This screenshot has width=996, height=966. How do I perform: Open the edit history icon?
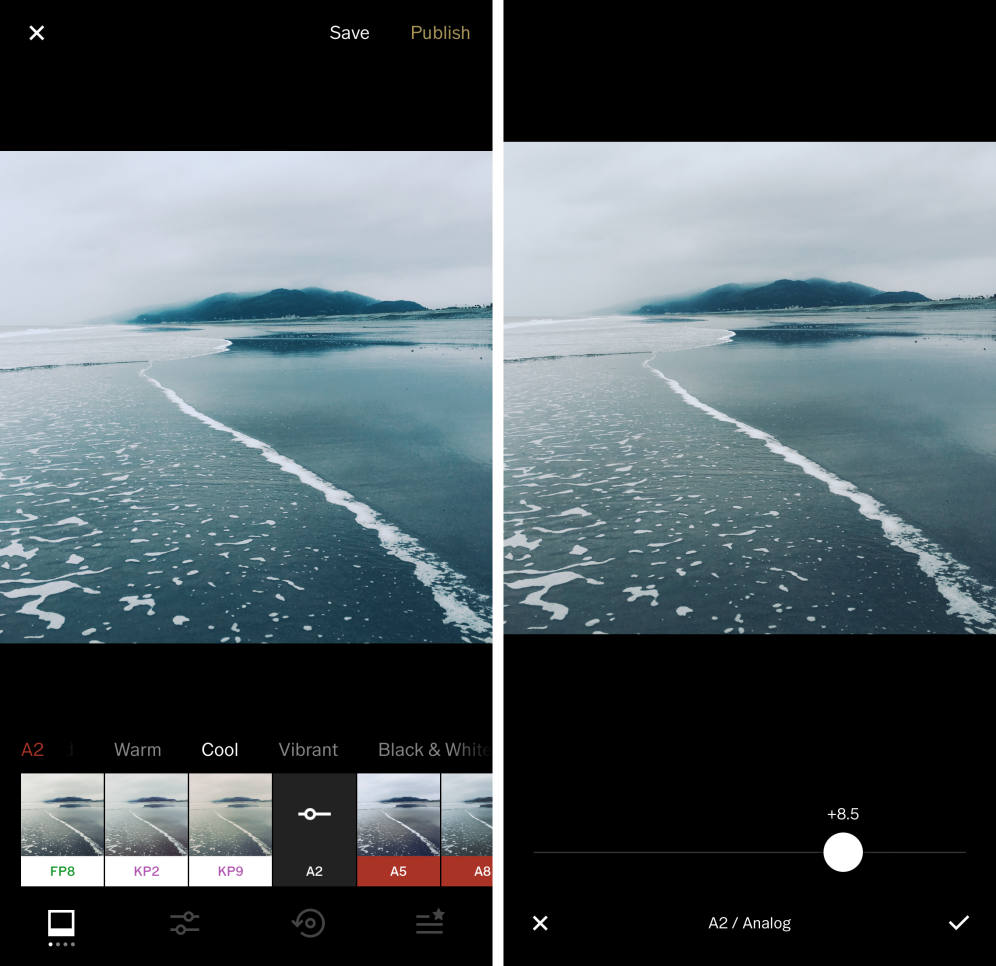pos(308,923)
